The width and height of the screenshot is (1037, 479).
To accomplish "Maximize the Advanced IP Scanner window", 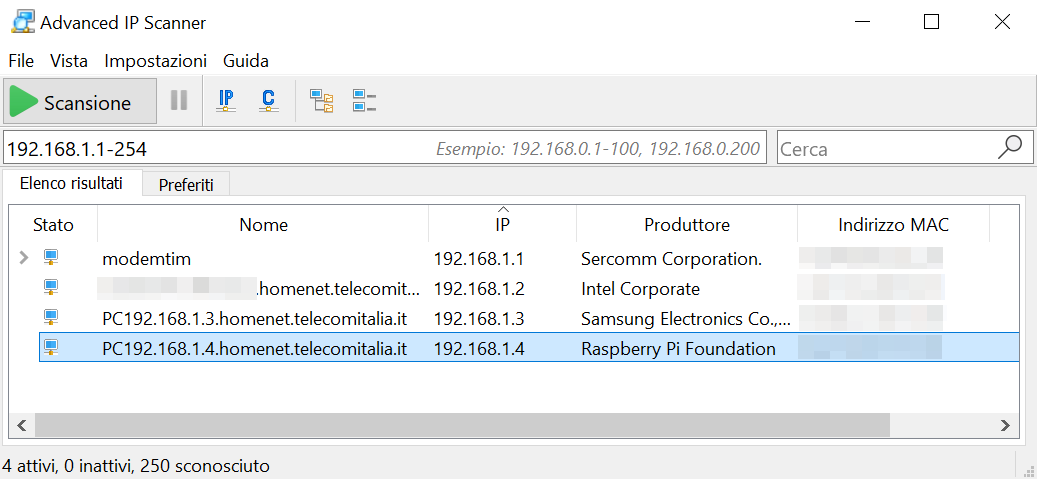I will click(x=931, y=22).
